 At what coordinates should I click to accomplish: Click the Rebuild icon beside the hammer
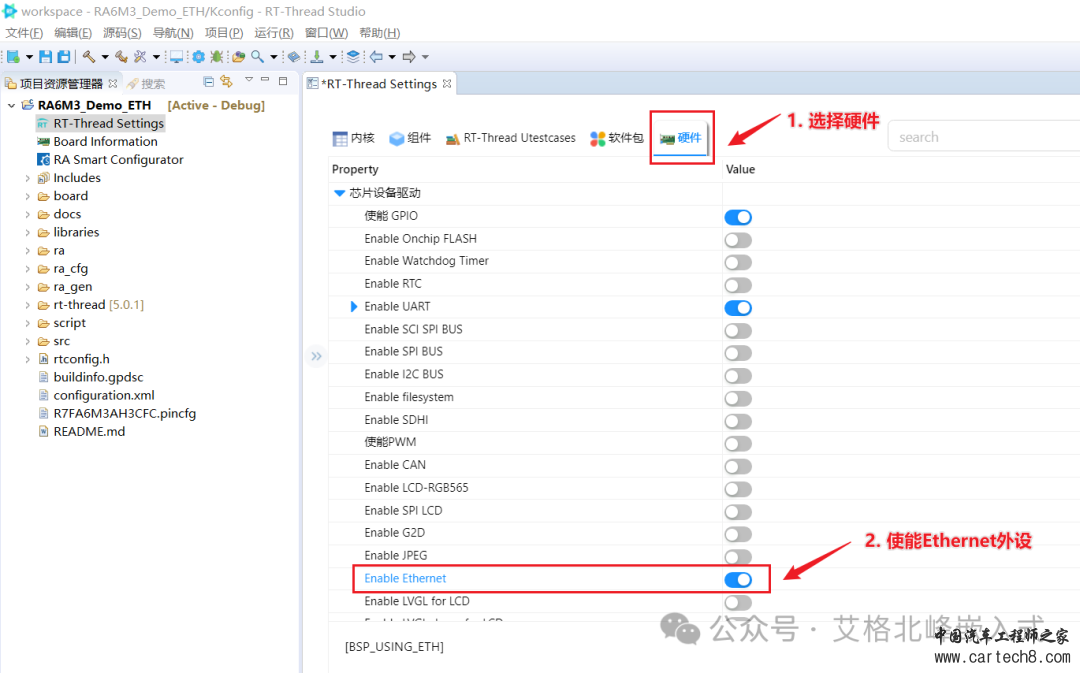click(121, 56)
